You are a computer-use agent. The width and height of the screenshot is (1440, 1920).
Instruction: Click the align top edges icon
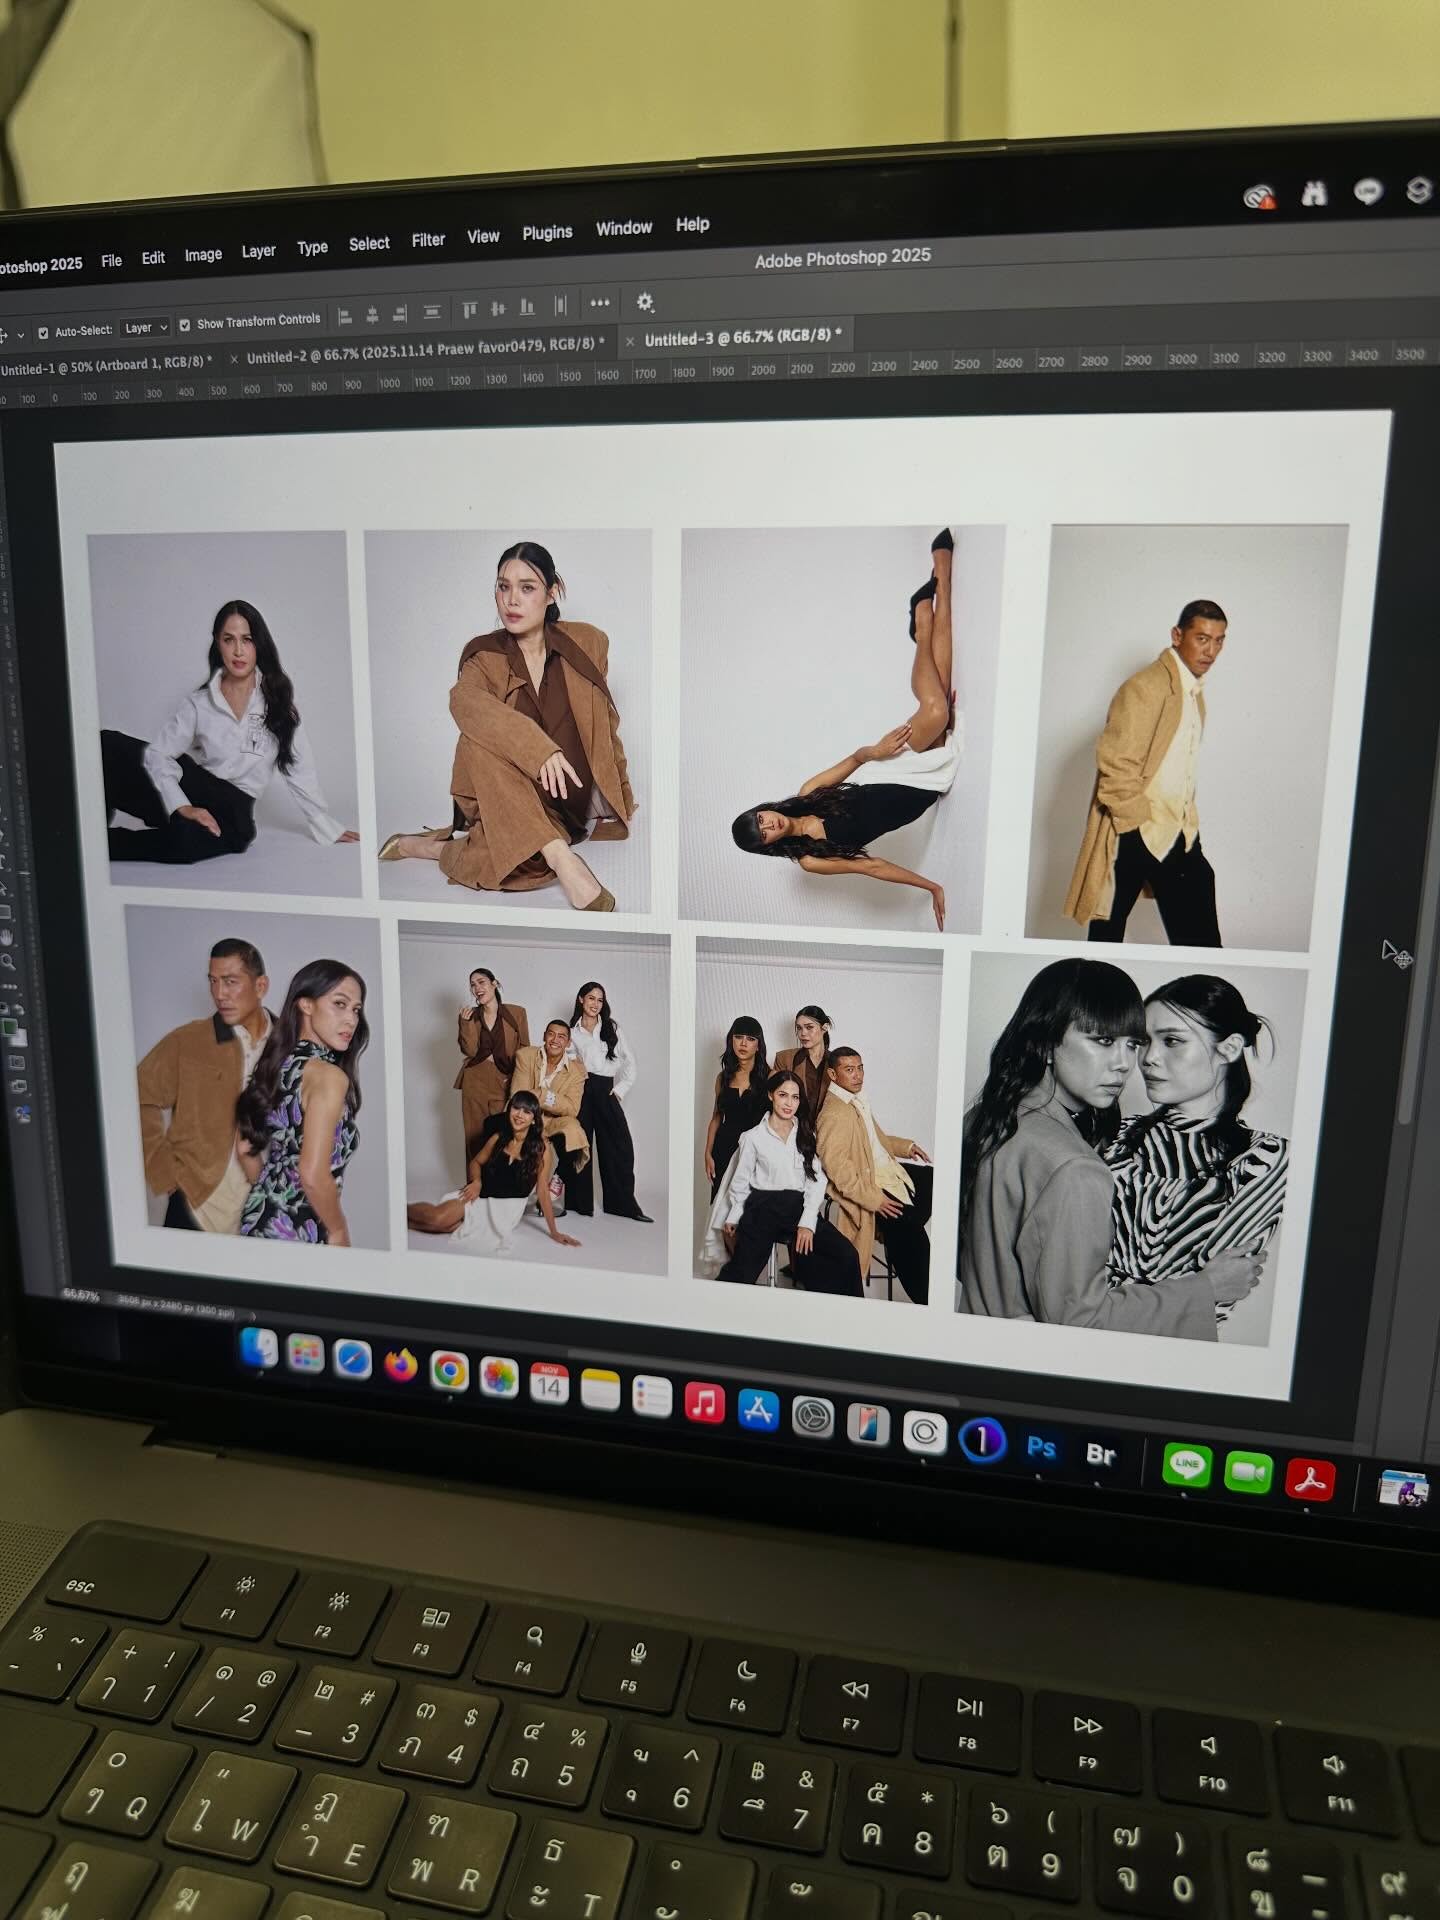(x=470, y=310)
